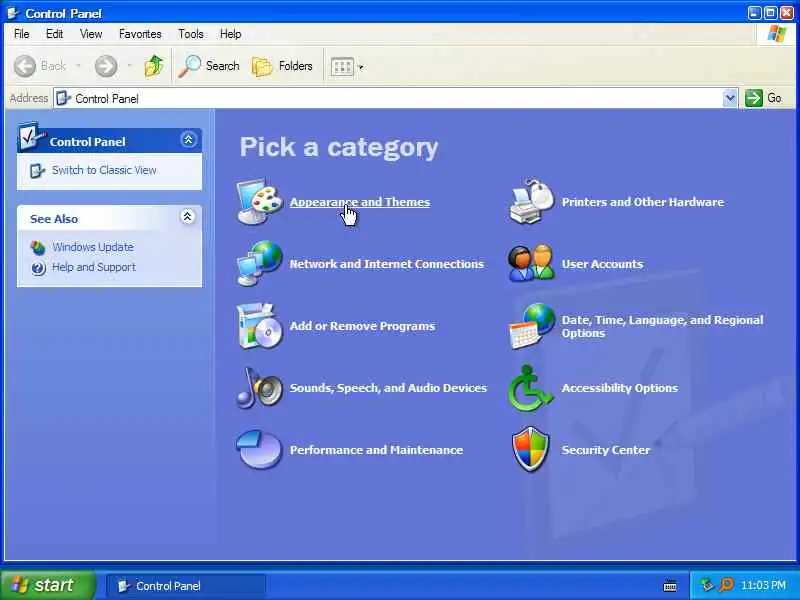Viewport: 800px width, 600px height.
Task: Click the Add or Remove Programs CD icon
Action: click(x=259, y=326)
